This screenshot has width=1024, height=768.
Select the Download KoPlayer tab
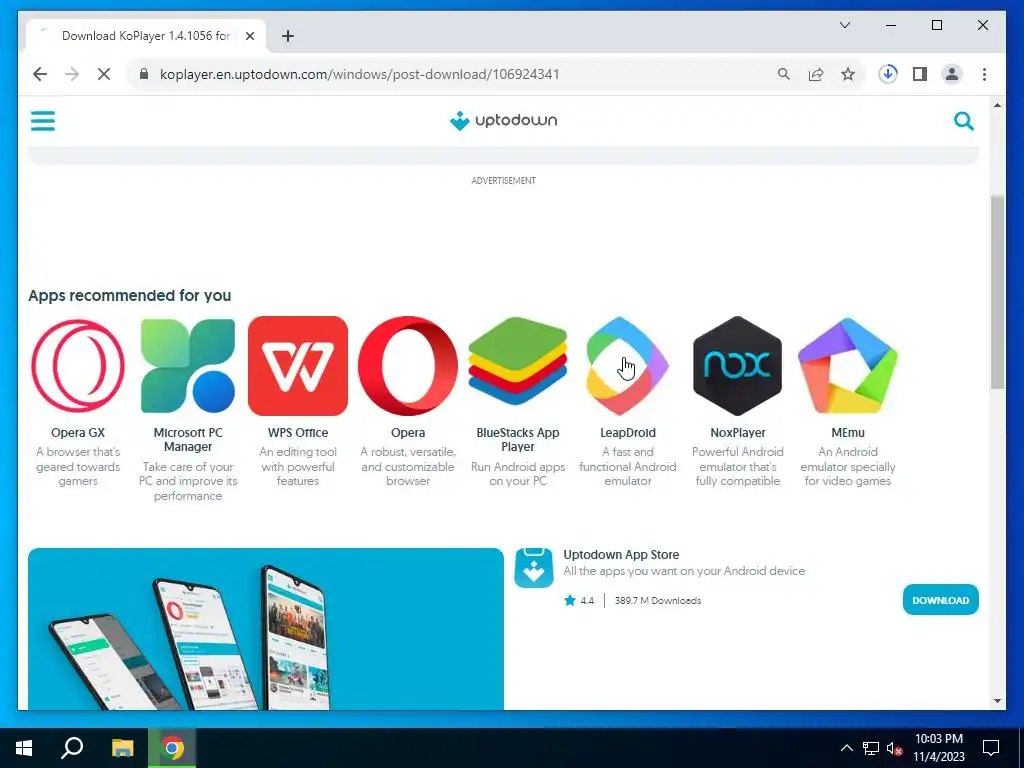pyautogui.click(x=146, y=36)
